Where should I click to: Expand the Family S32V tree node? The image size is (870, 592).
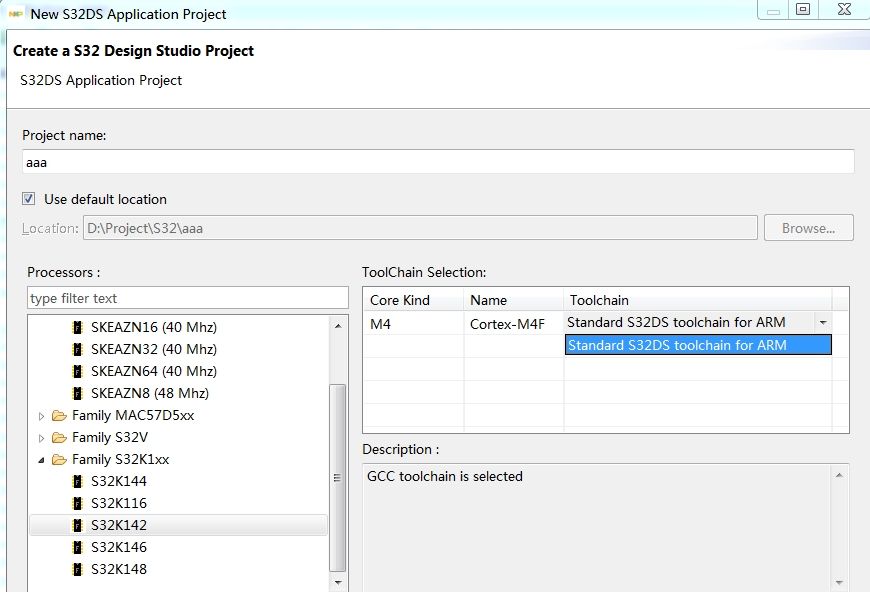[41, 438]
